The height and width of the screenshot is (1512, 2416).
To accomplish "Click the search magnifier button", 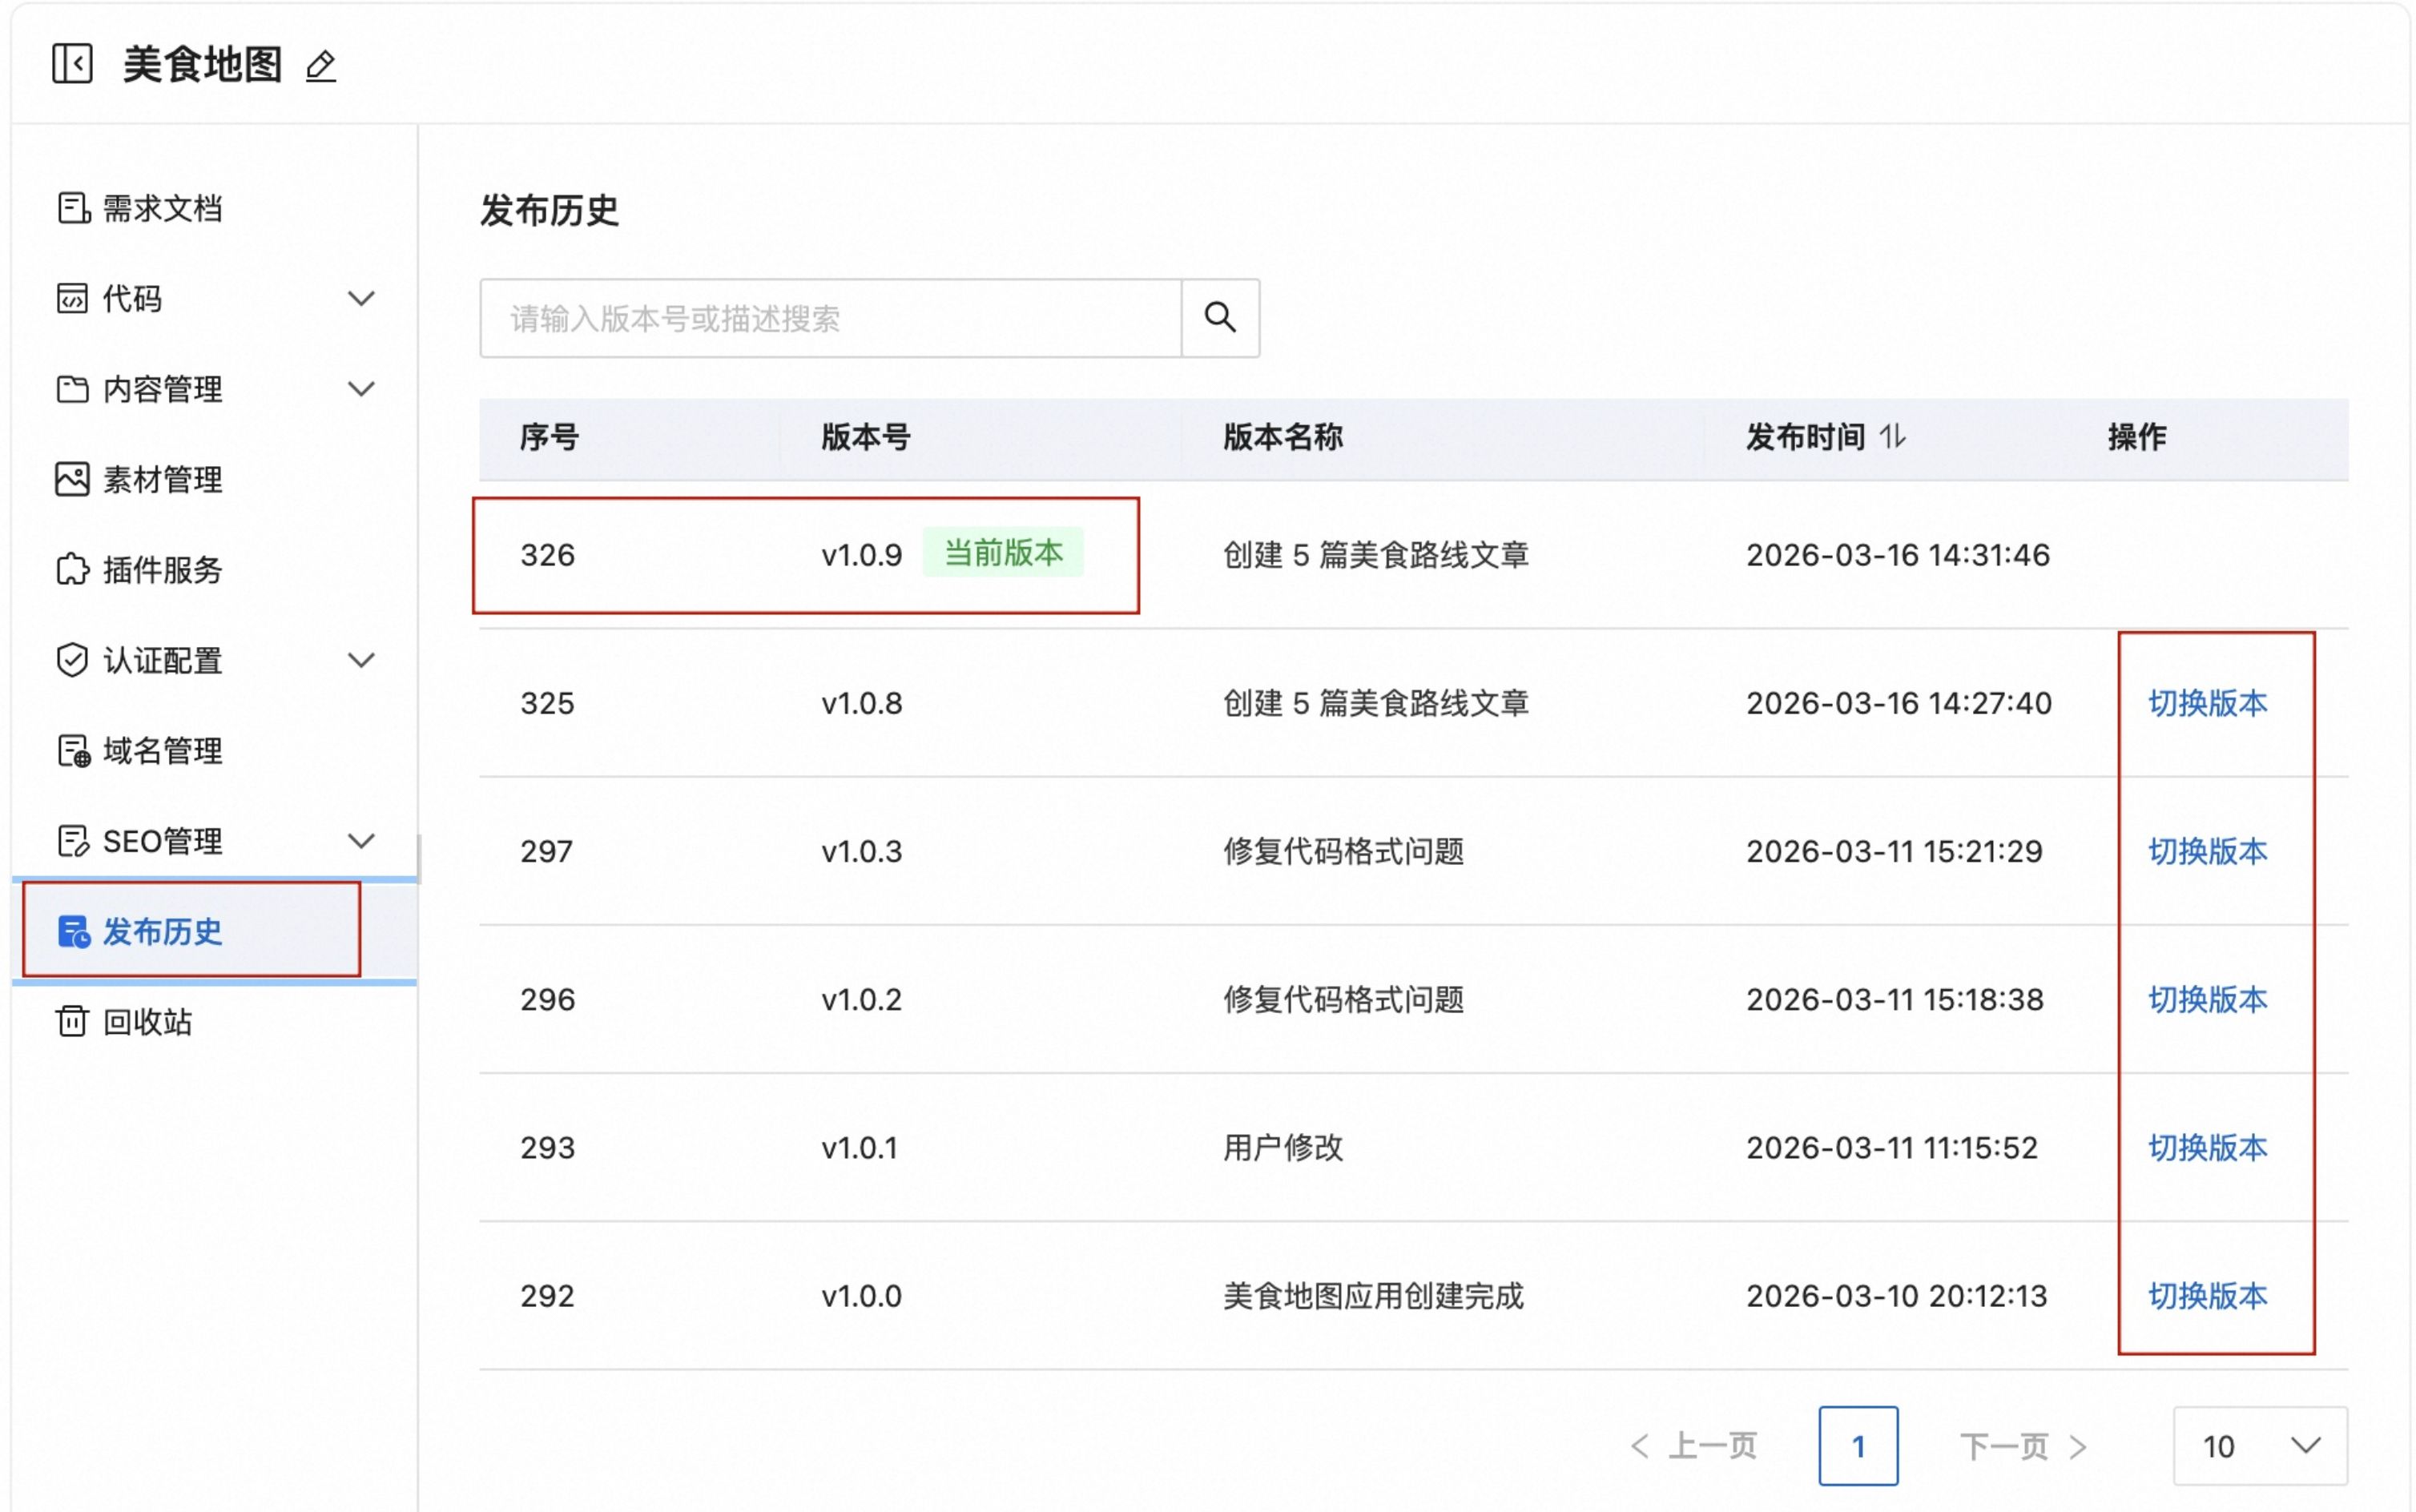I will coord(1219,317).
